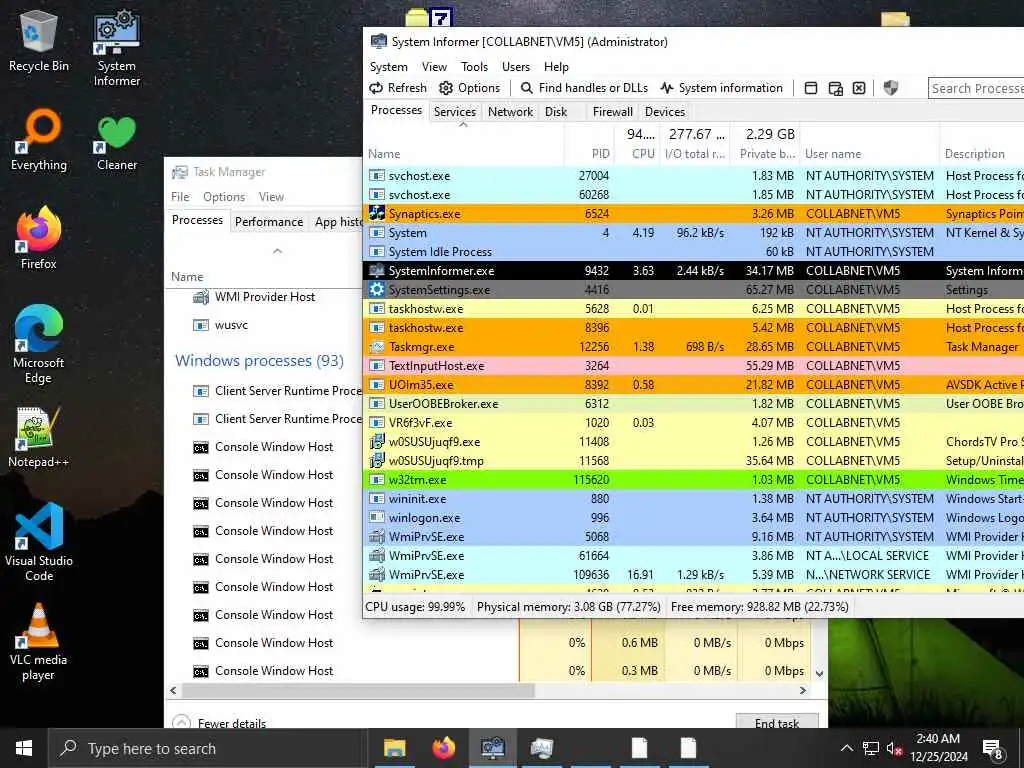Click the shield icon in the toolbar
This screenshot has width=1024, height=768.
point(891,88)
